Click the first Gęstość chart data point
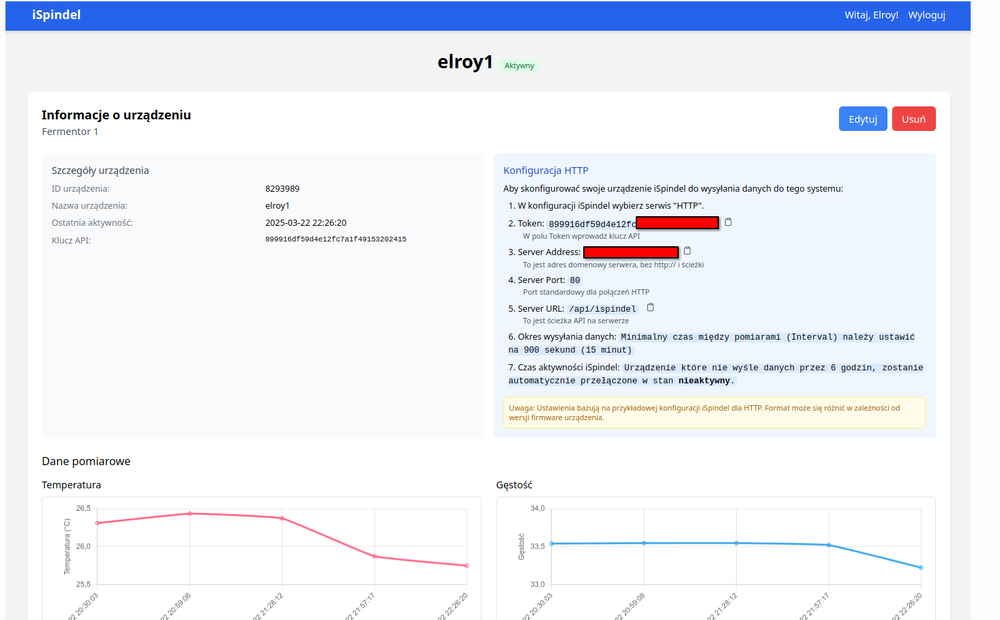Image resolution: width=1000 pixels, height=620 pixels. click(552, 543)
